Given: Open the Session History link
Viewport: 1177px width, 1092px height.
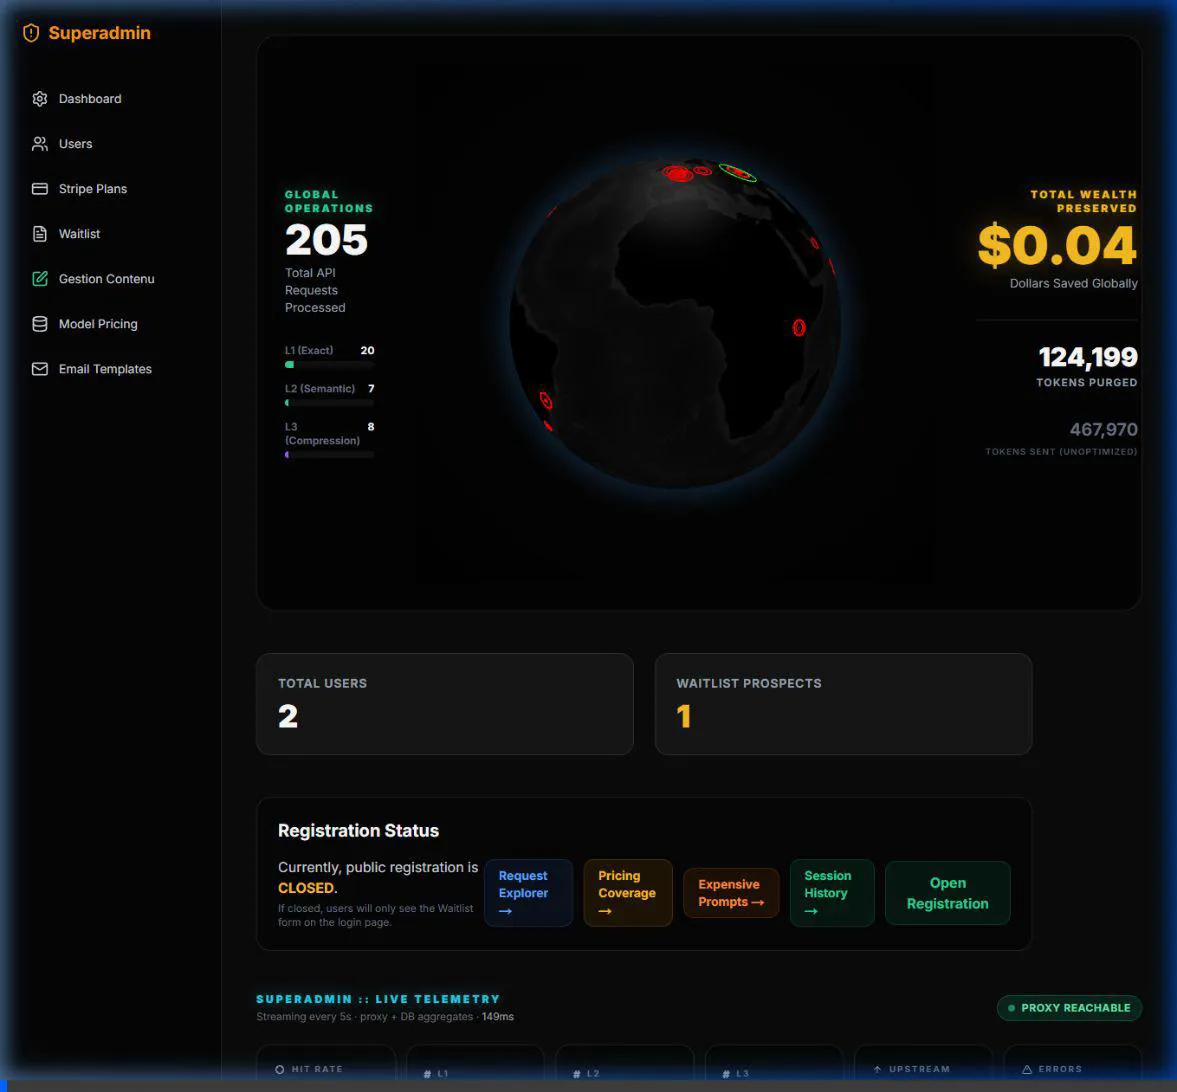Looking at the screenshot, I should [832, 893].
